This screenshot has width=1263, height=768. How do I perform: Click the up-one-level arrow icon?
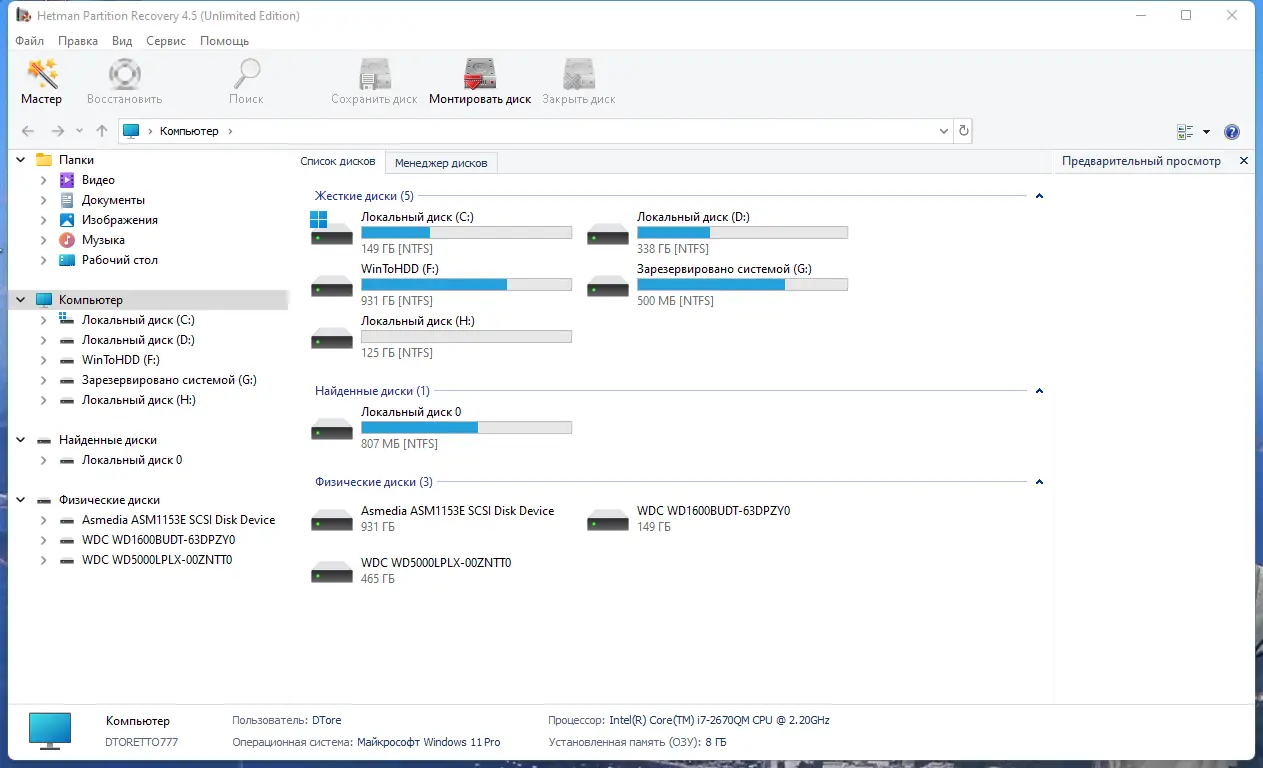pos(101,130)
